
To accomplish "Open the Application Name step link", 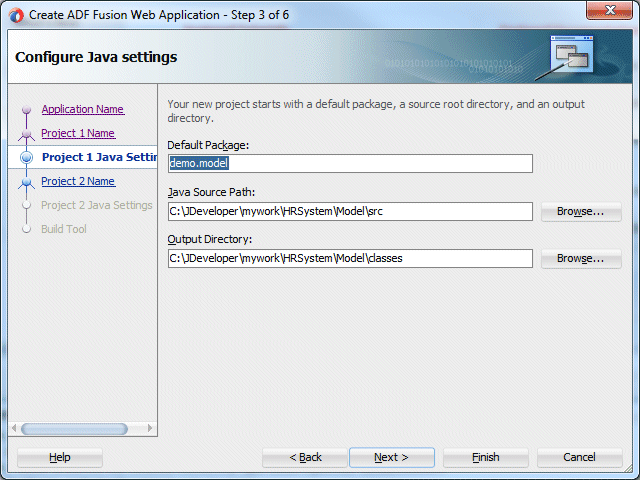I will [83, 109].
